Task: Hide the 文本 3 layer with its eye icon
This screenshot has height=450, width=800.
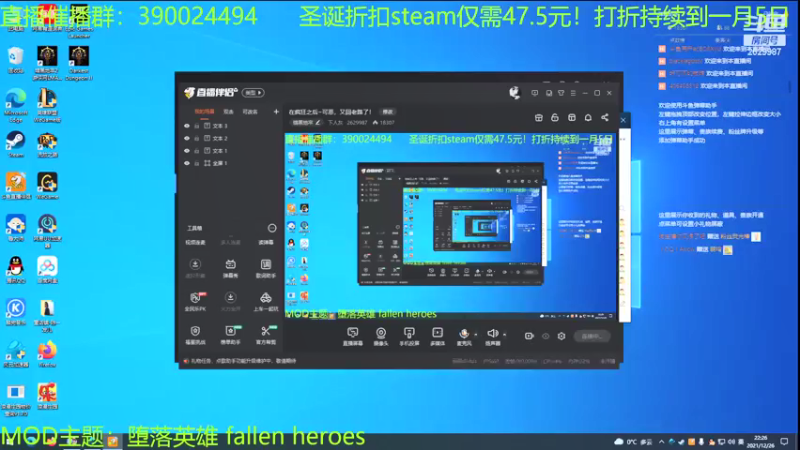Action: [187, 126]
